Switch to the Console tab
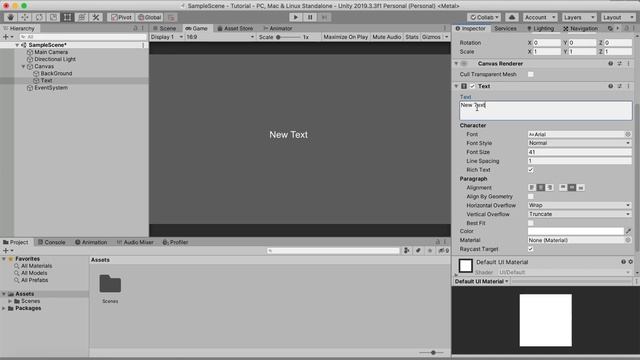 pyautogui.click(x=51, y=242)
